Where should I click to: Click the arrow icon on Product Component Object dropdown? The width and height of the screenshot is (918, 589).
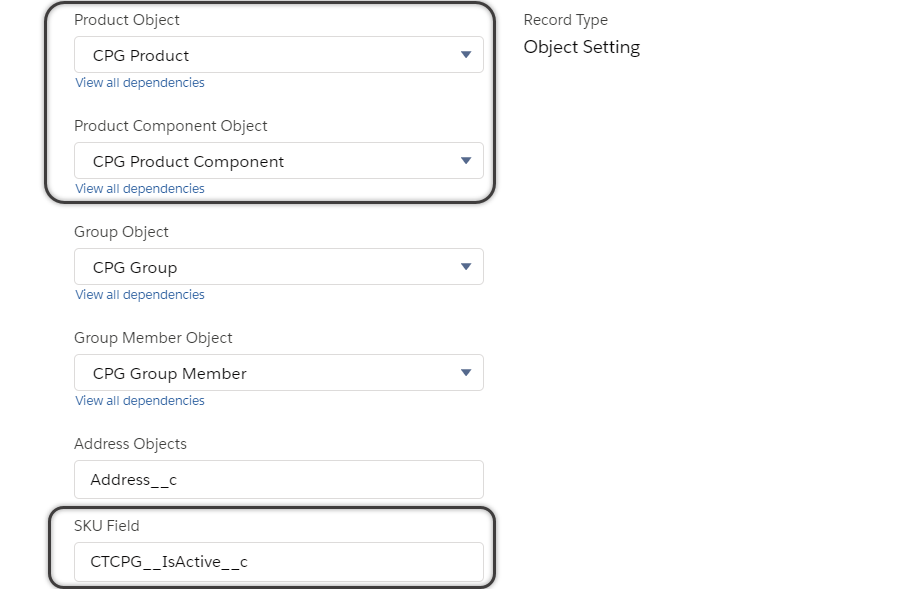click(x=466, y=161)
